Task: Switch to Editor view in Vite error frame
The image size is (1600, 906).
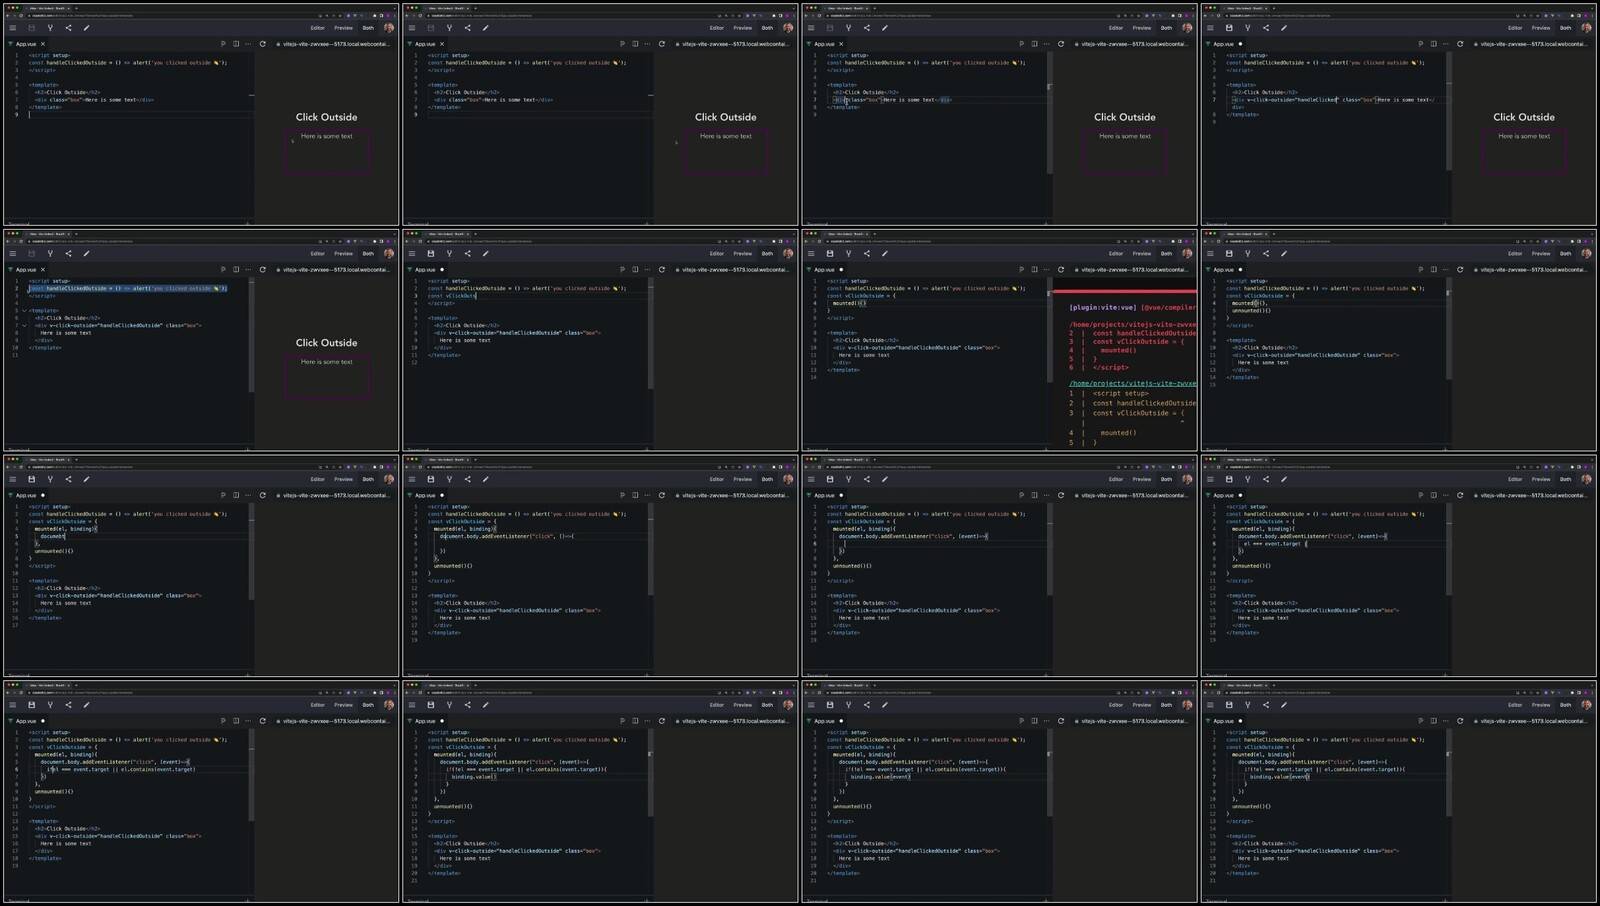Action: (1116, 254)
